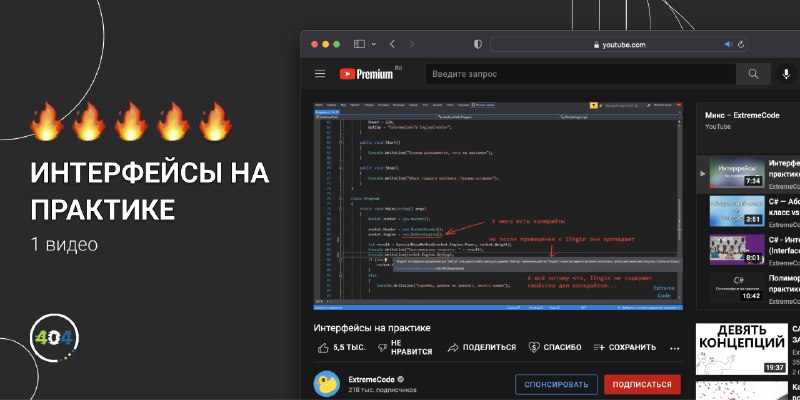800x400 pixels.
Task: Click the video player area
Action: pyautogui.click(x=497, y=206)
